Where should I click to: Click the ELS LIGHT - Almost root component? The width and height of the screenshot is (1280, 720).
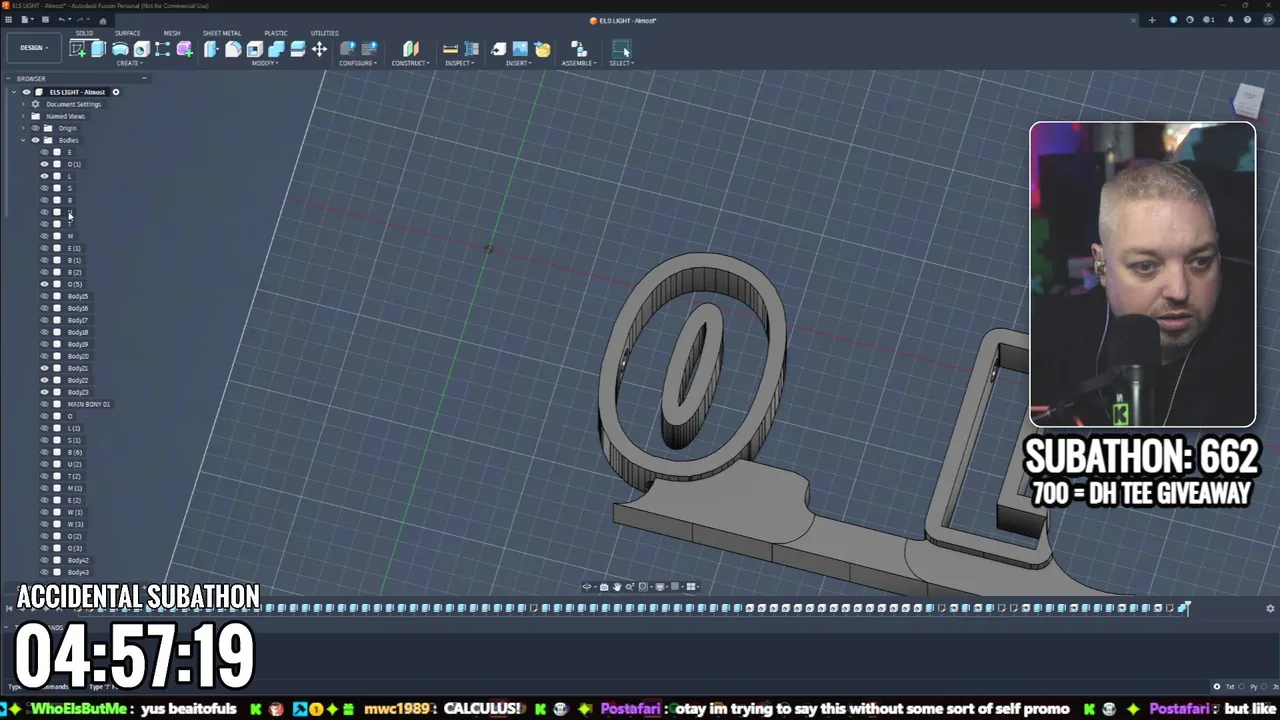coord(77,92)
